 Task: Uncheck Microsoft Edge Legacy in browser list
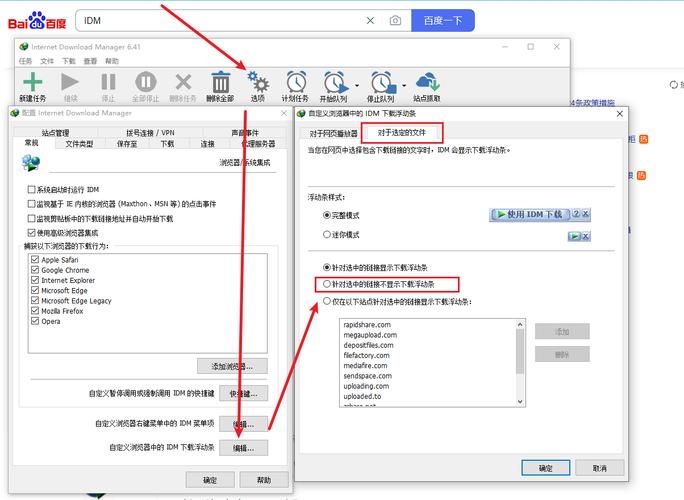pos(35,301)
